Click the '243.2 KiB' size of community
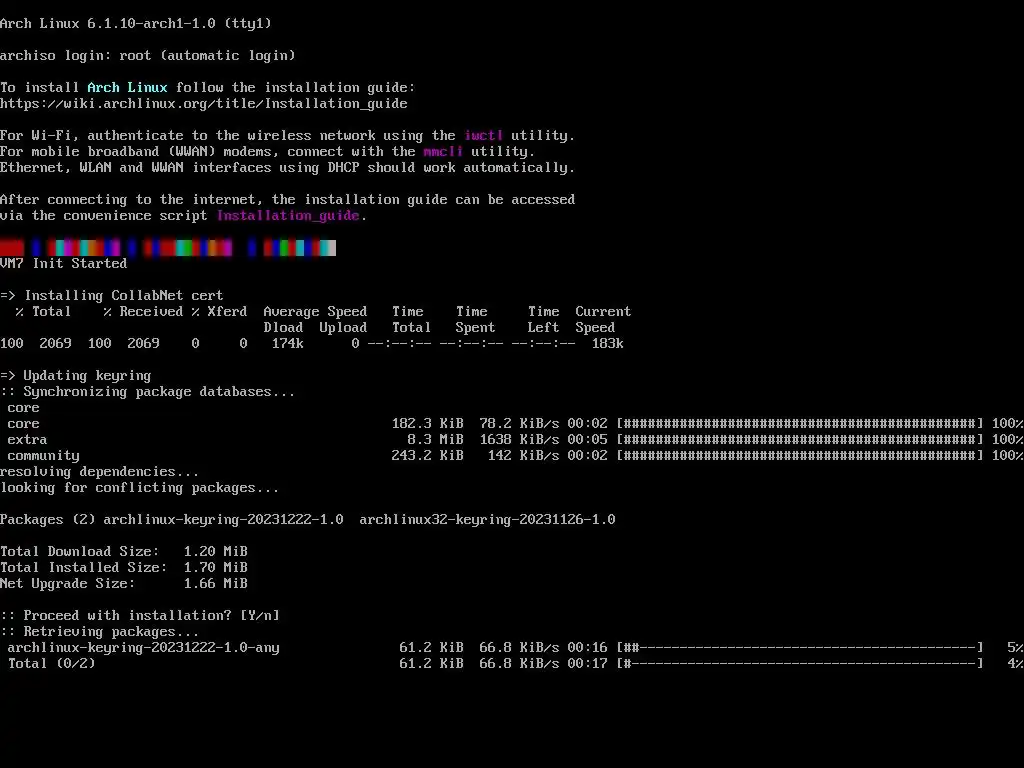The width and height of the screenshot is (1024, 768). point(427,456)
